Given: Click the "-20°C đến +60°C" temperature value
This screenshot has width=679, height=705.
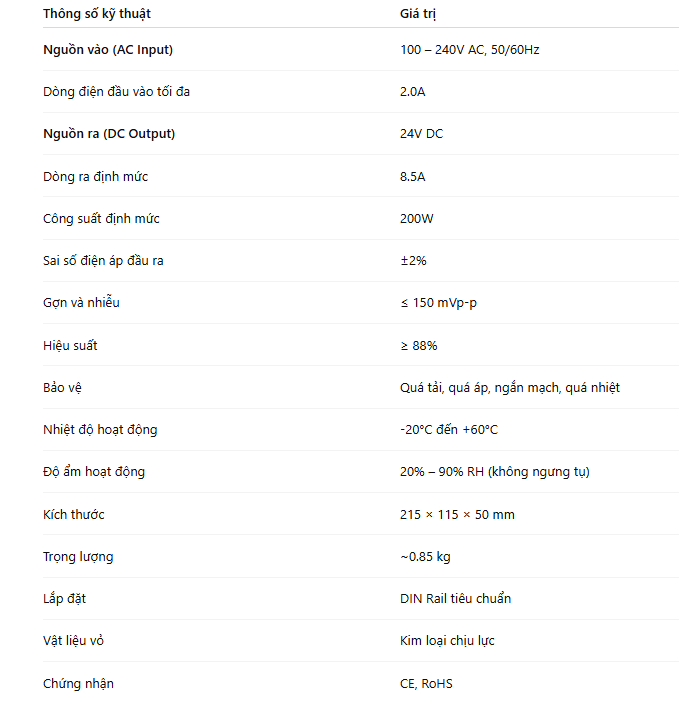Looking at the screenshot, I should tap(449, 430).
